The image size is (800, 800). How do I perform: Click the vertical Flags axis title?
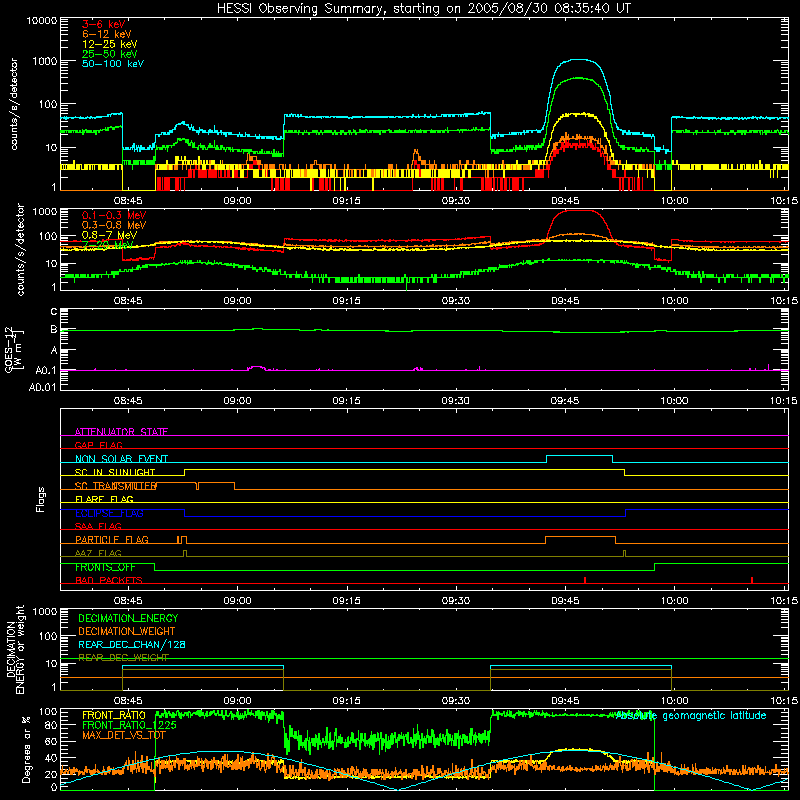40,499
